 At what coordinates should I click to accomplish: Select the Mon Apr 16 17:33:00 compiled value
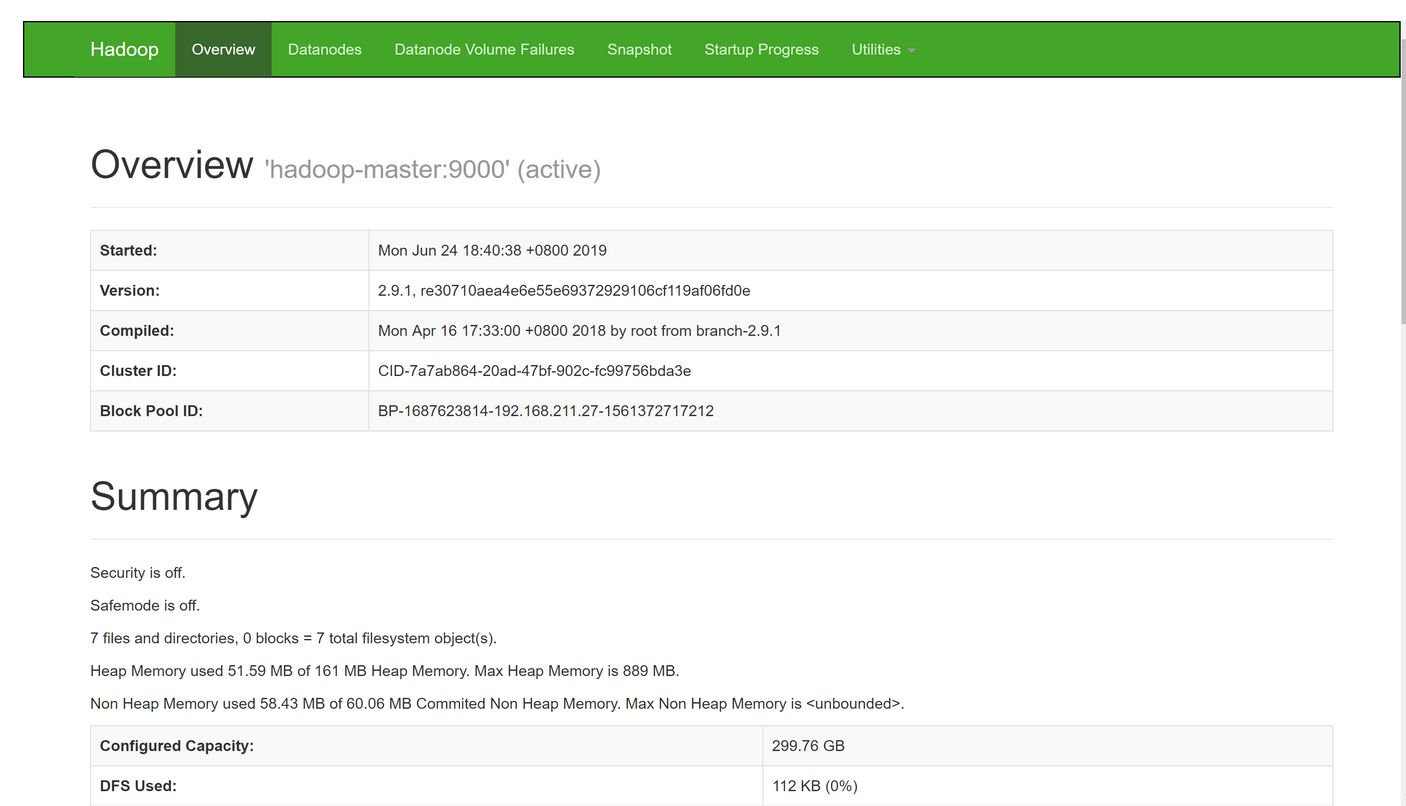pyautogui.click(x=579, y=330)
